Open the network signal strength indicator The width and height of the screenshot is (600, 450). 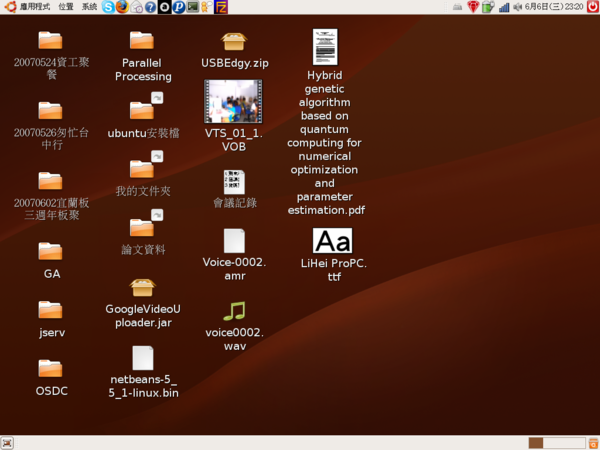coord(504,7)
